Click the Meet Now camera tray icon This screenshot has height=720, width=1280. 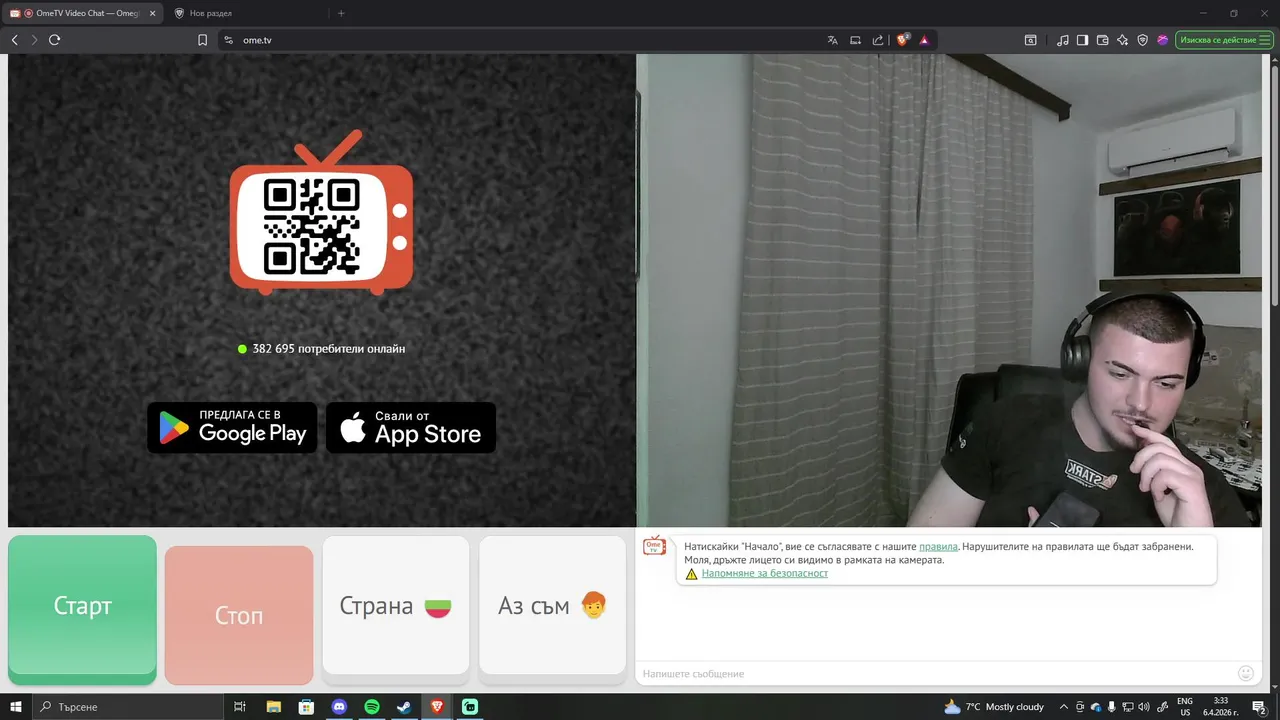tap(1081, 707)
